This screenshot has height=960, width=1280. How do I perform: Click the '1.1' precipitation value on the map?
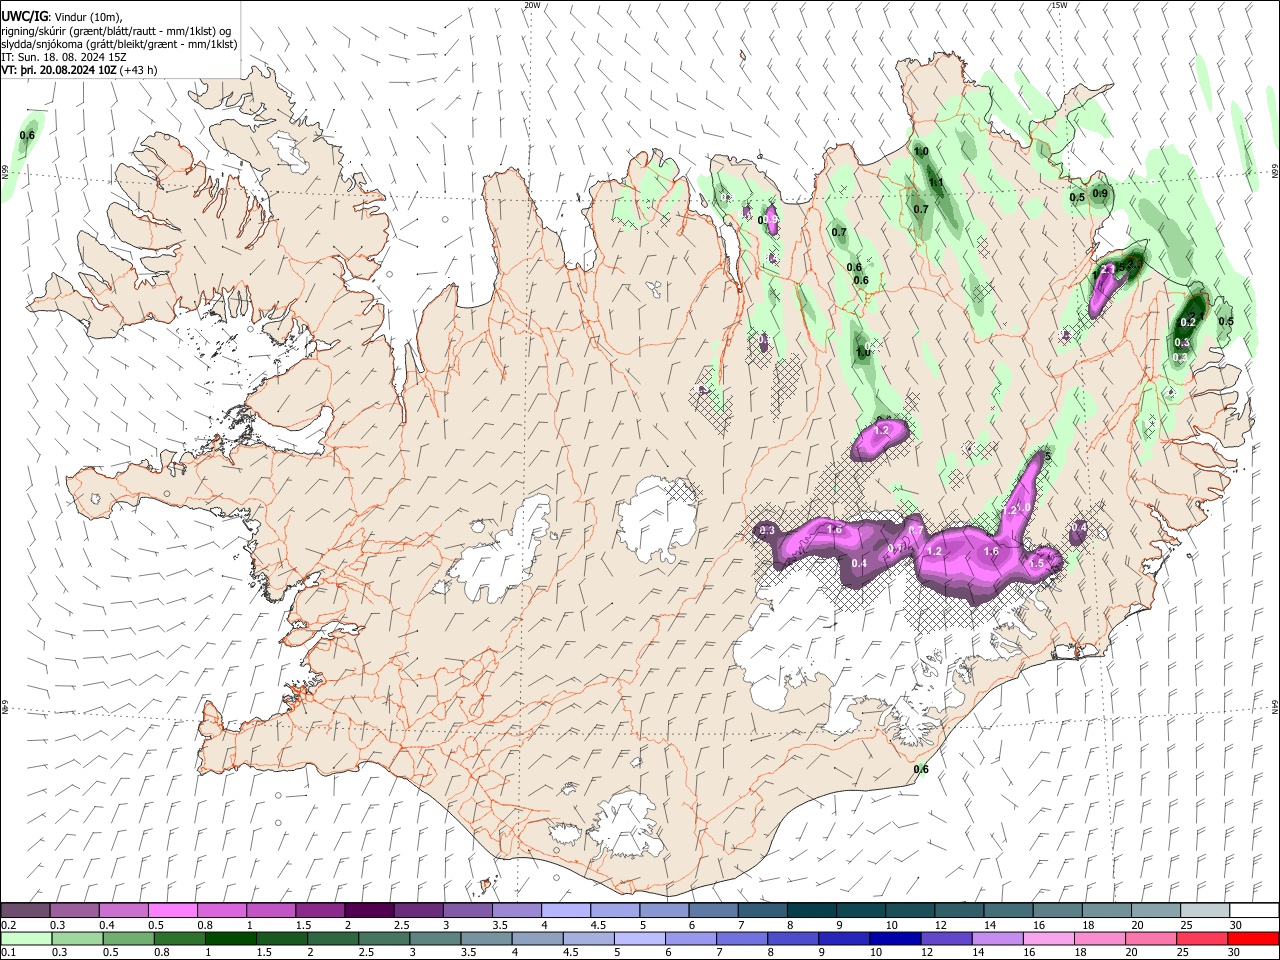[936, 183]
